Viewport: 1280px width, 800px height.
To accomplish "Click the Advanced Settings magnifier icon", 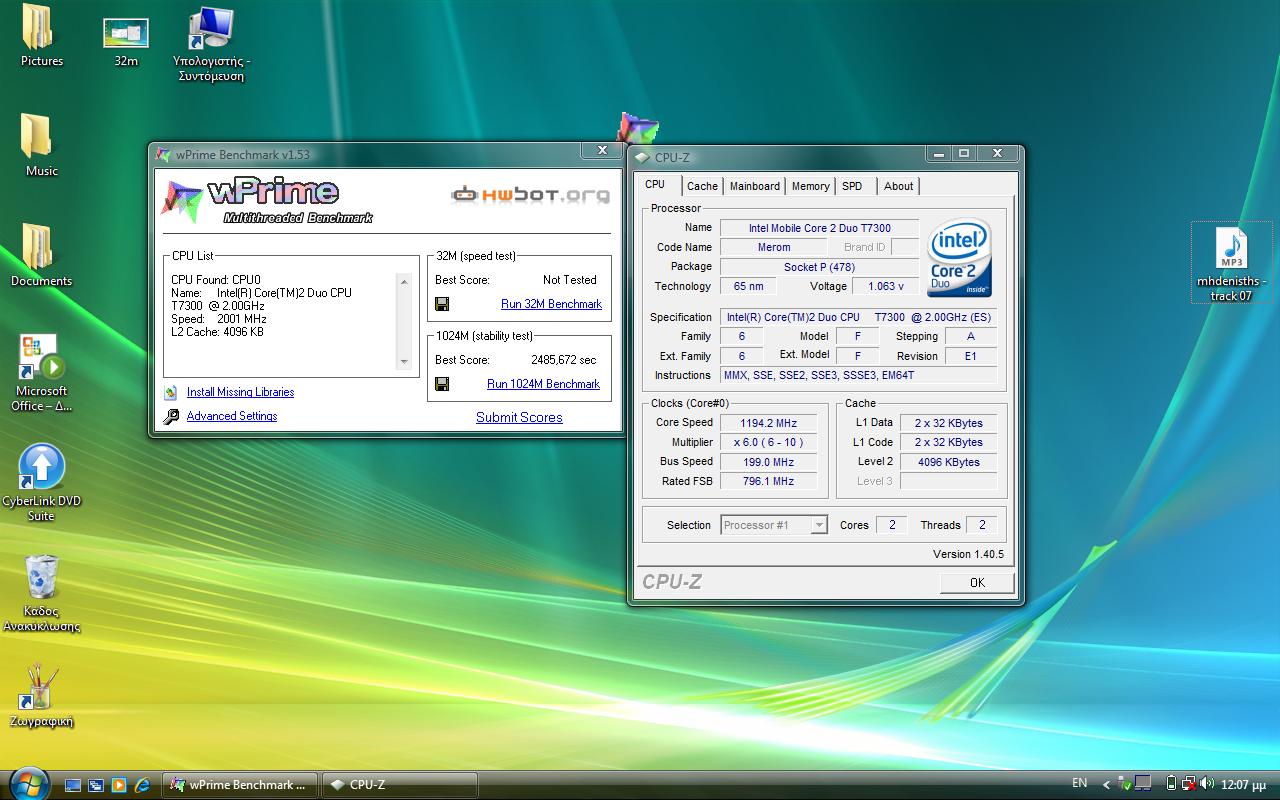I will [x=171, y=417].
